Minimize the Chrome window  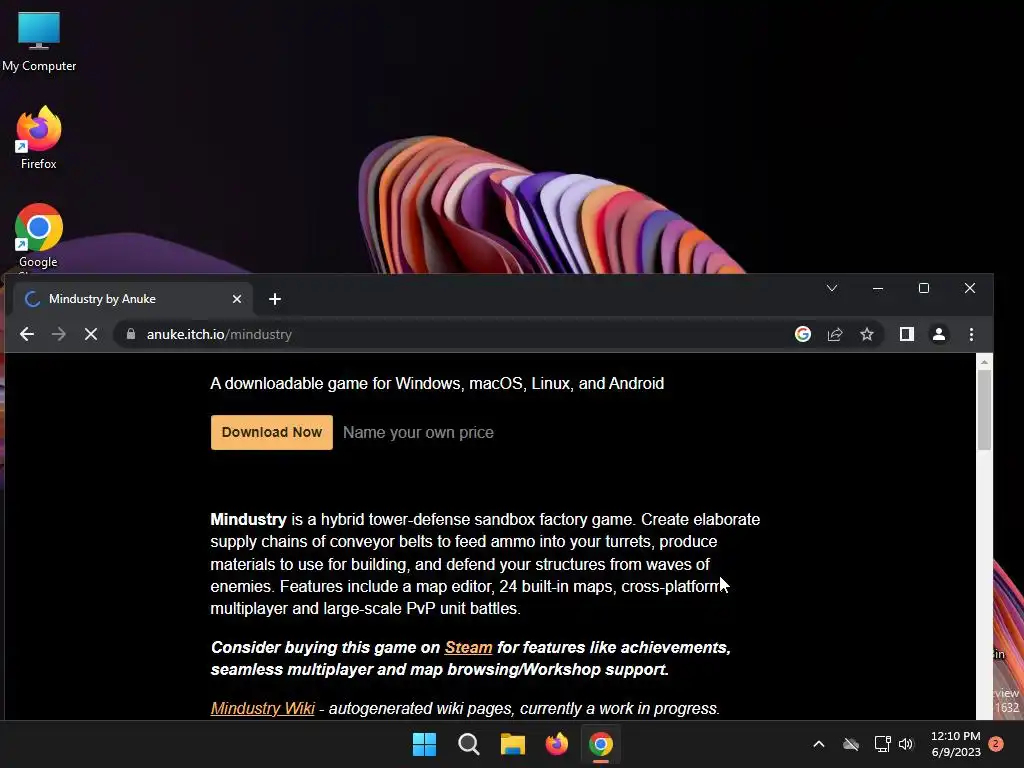878,288
